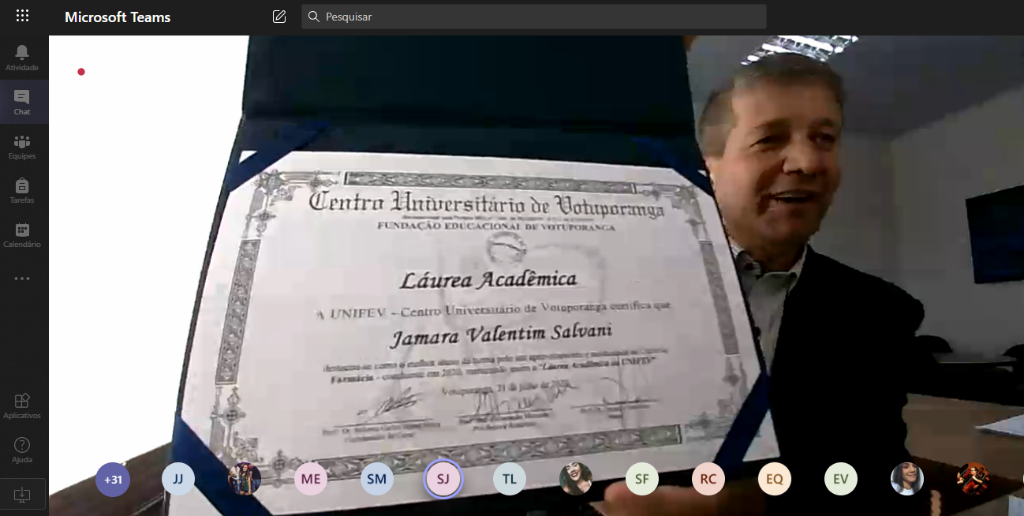Select highlighted participant avatar SJ

443,479
